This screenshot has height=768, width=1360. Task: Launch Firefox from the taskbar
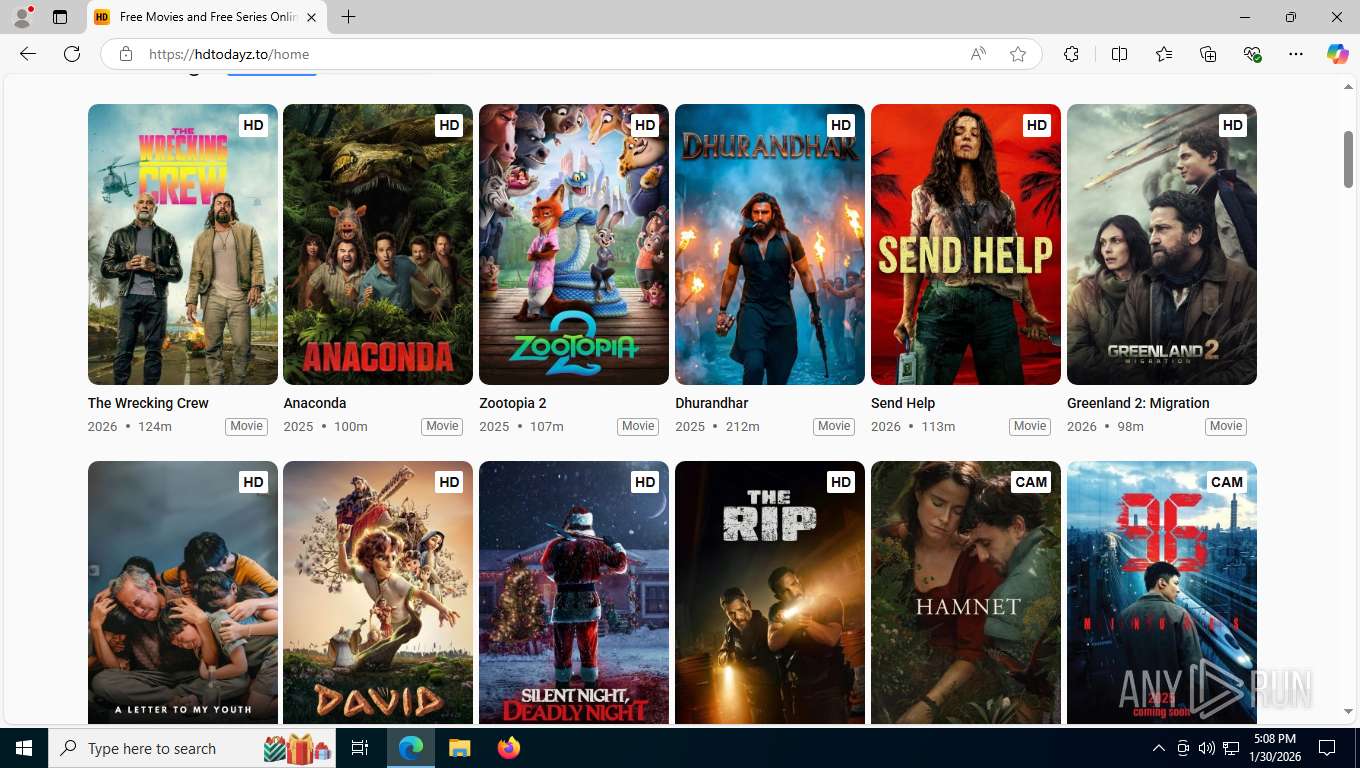pyautogui.click(x=509, y=748)
